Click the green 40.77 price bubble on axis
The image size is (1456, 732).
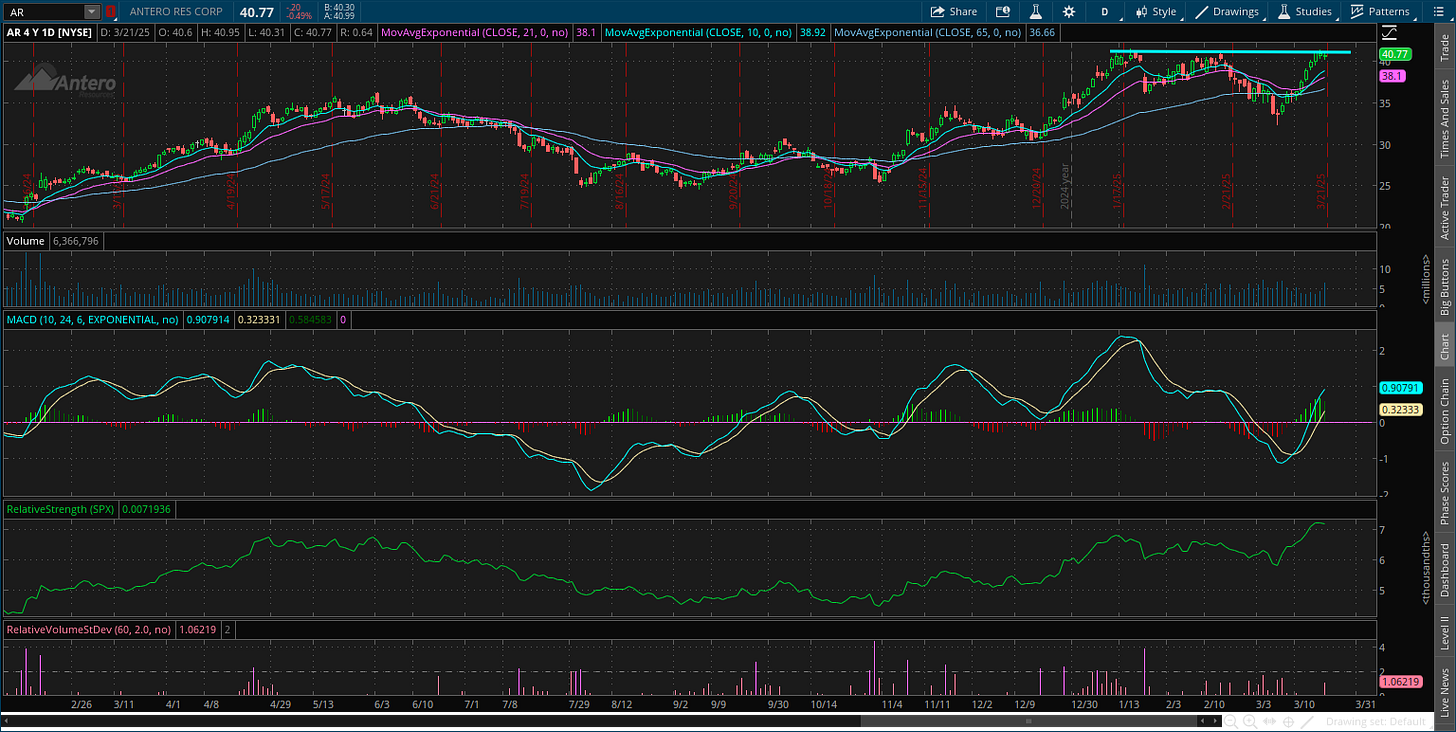1394,53
